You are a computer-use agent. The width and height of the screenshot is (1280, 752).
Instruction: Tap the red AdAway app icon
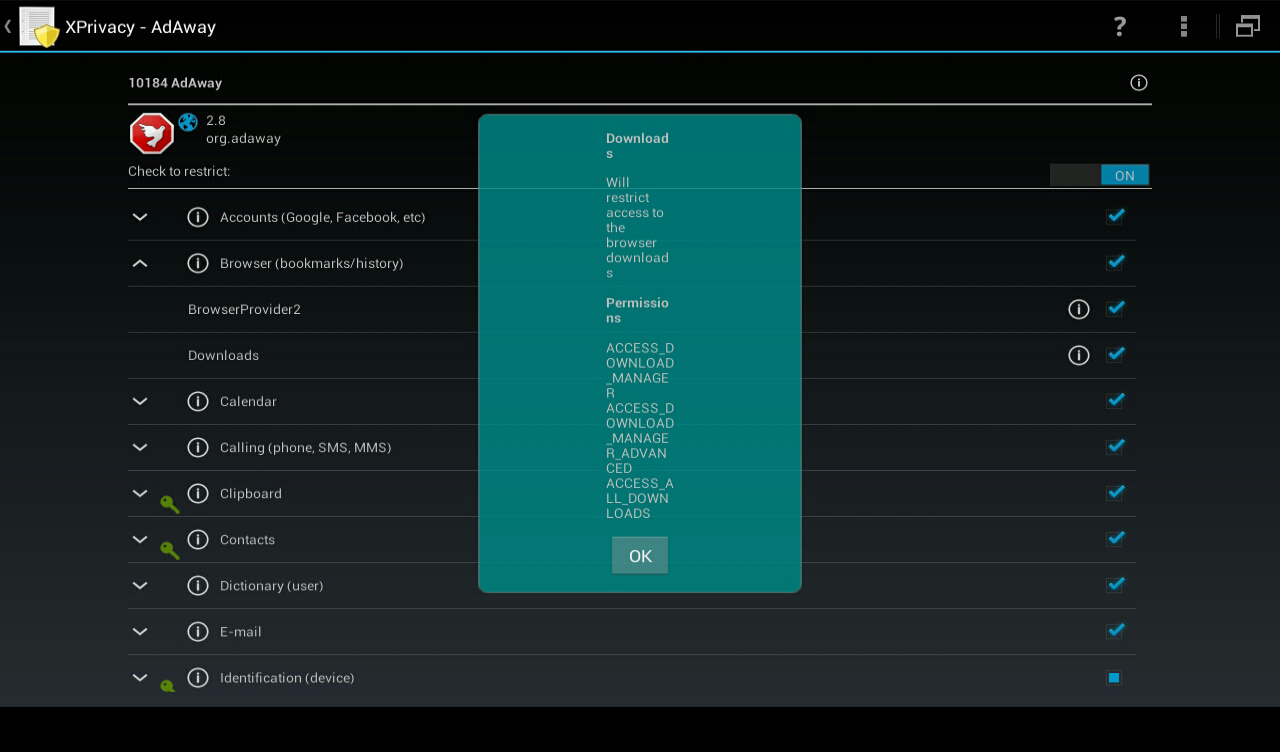point(152,133)
